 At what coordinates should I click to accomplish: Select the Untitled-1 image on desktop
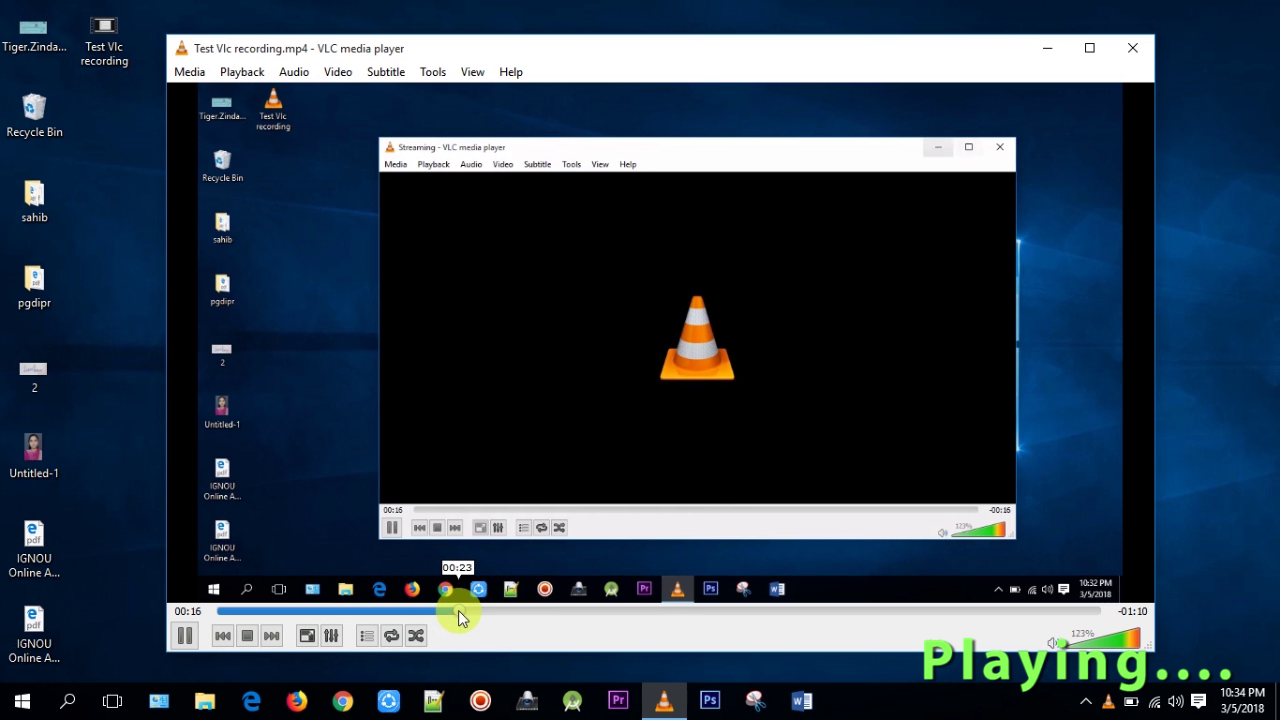34,456
